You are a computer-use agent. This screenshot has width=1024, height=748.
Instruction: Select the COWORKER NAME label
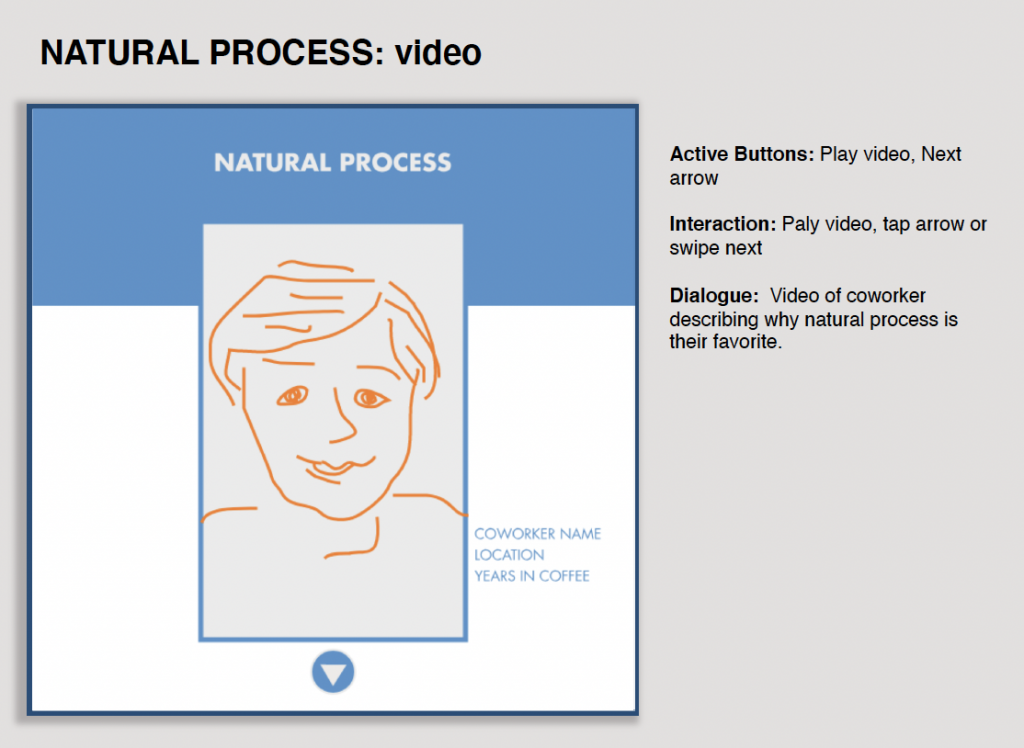click(537, 534)
